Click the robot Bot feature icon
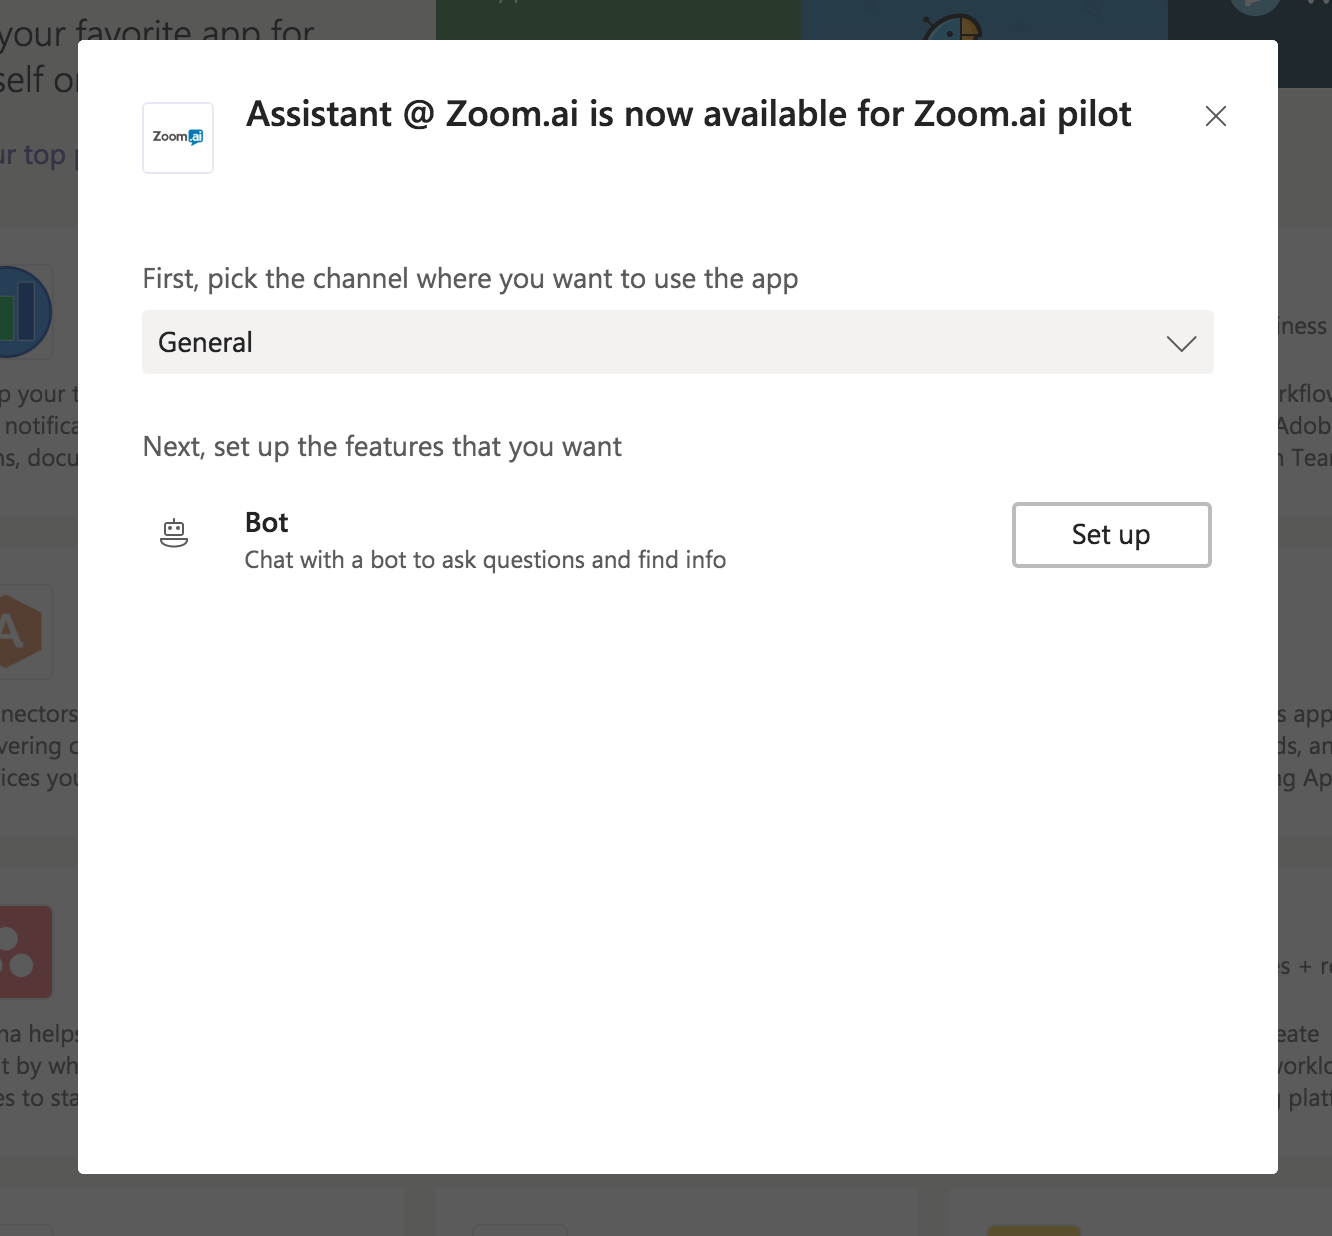This screenshot has width=1332, height=1236. 174,534
